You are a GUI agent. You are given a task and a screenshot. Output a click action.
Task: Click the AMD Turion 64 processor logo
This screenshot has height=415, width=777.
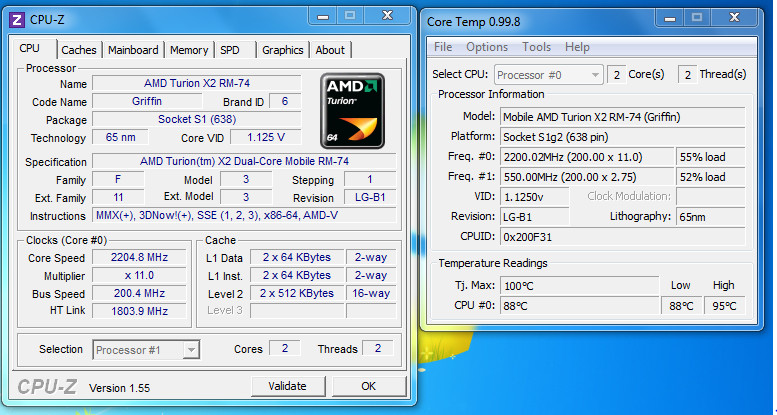click(x=352, y=111)
